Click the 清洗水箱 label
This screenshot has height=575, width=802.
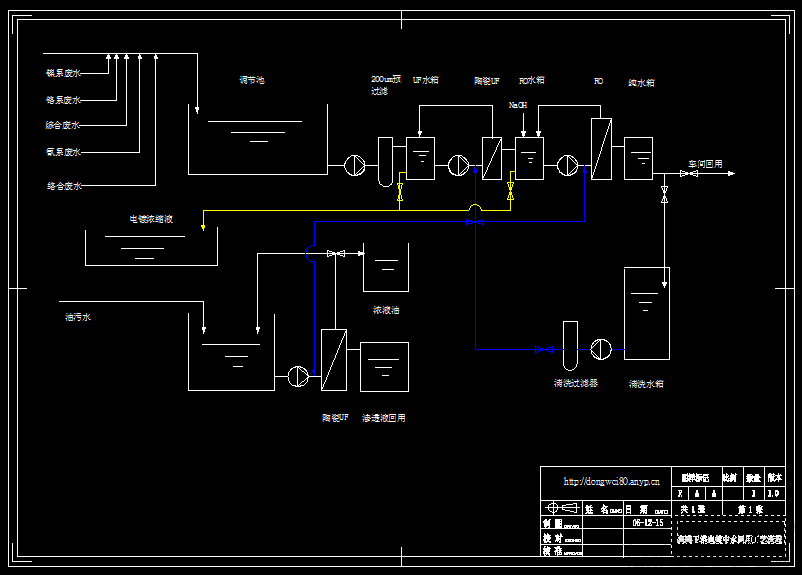coord(646,384)
